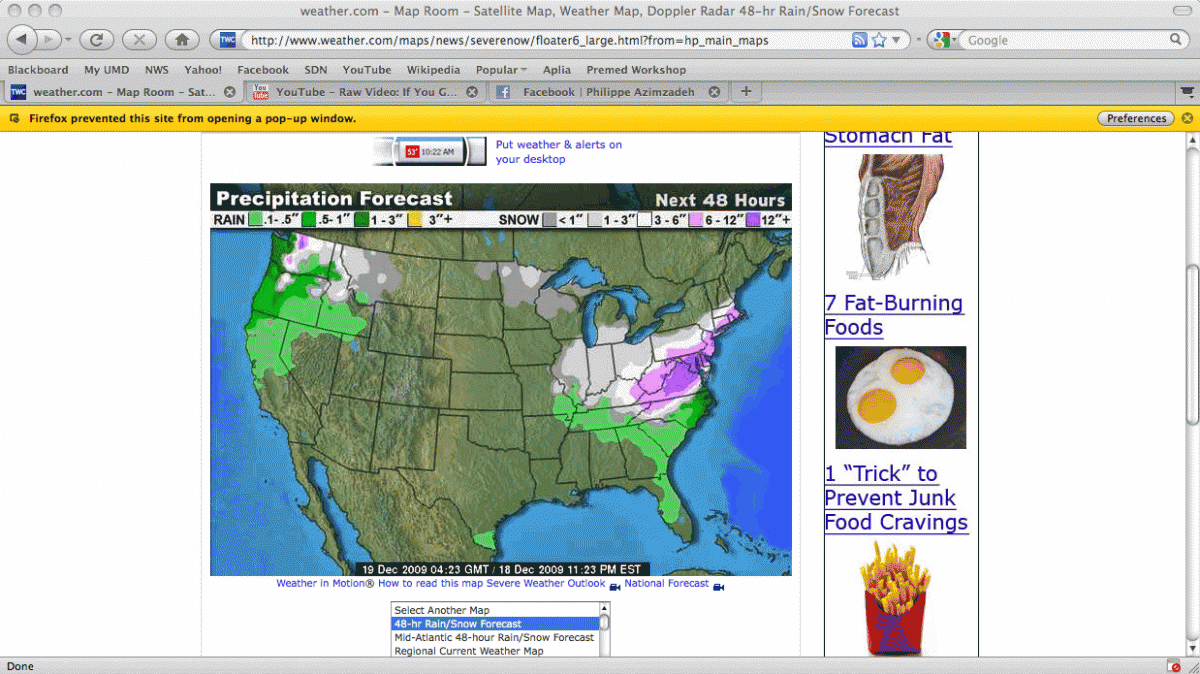Viewport: 1200px width, 674px height.
Task: Open the list all tabs dropdown
Action: click(1188, 92)
